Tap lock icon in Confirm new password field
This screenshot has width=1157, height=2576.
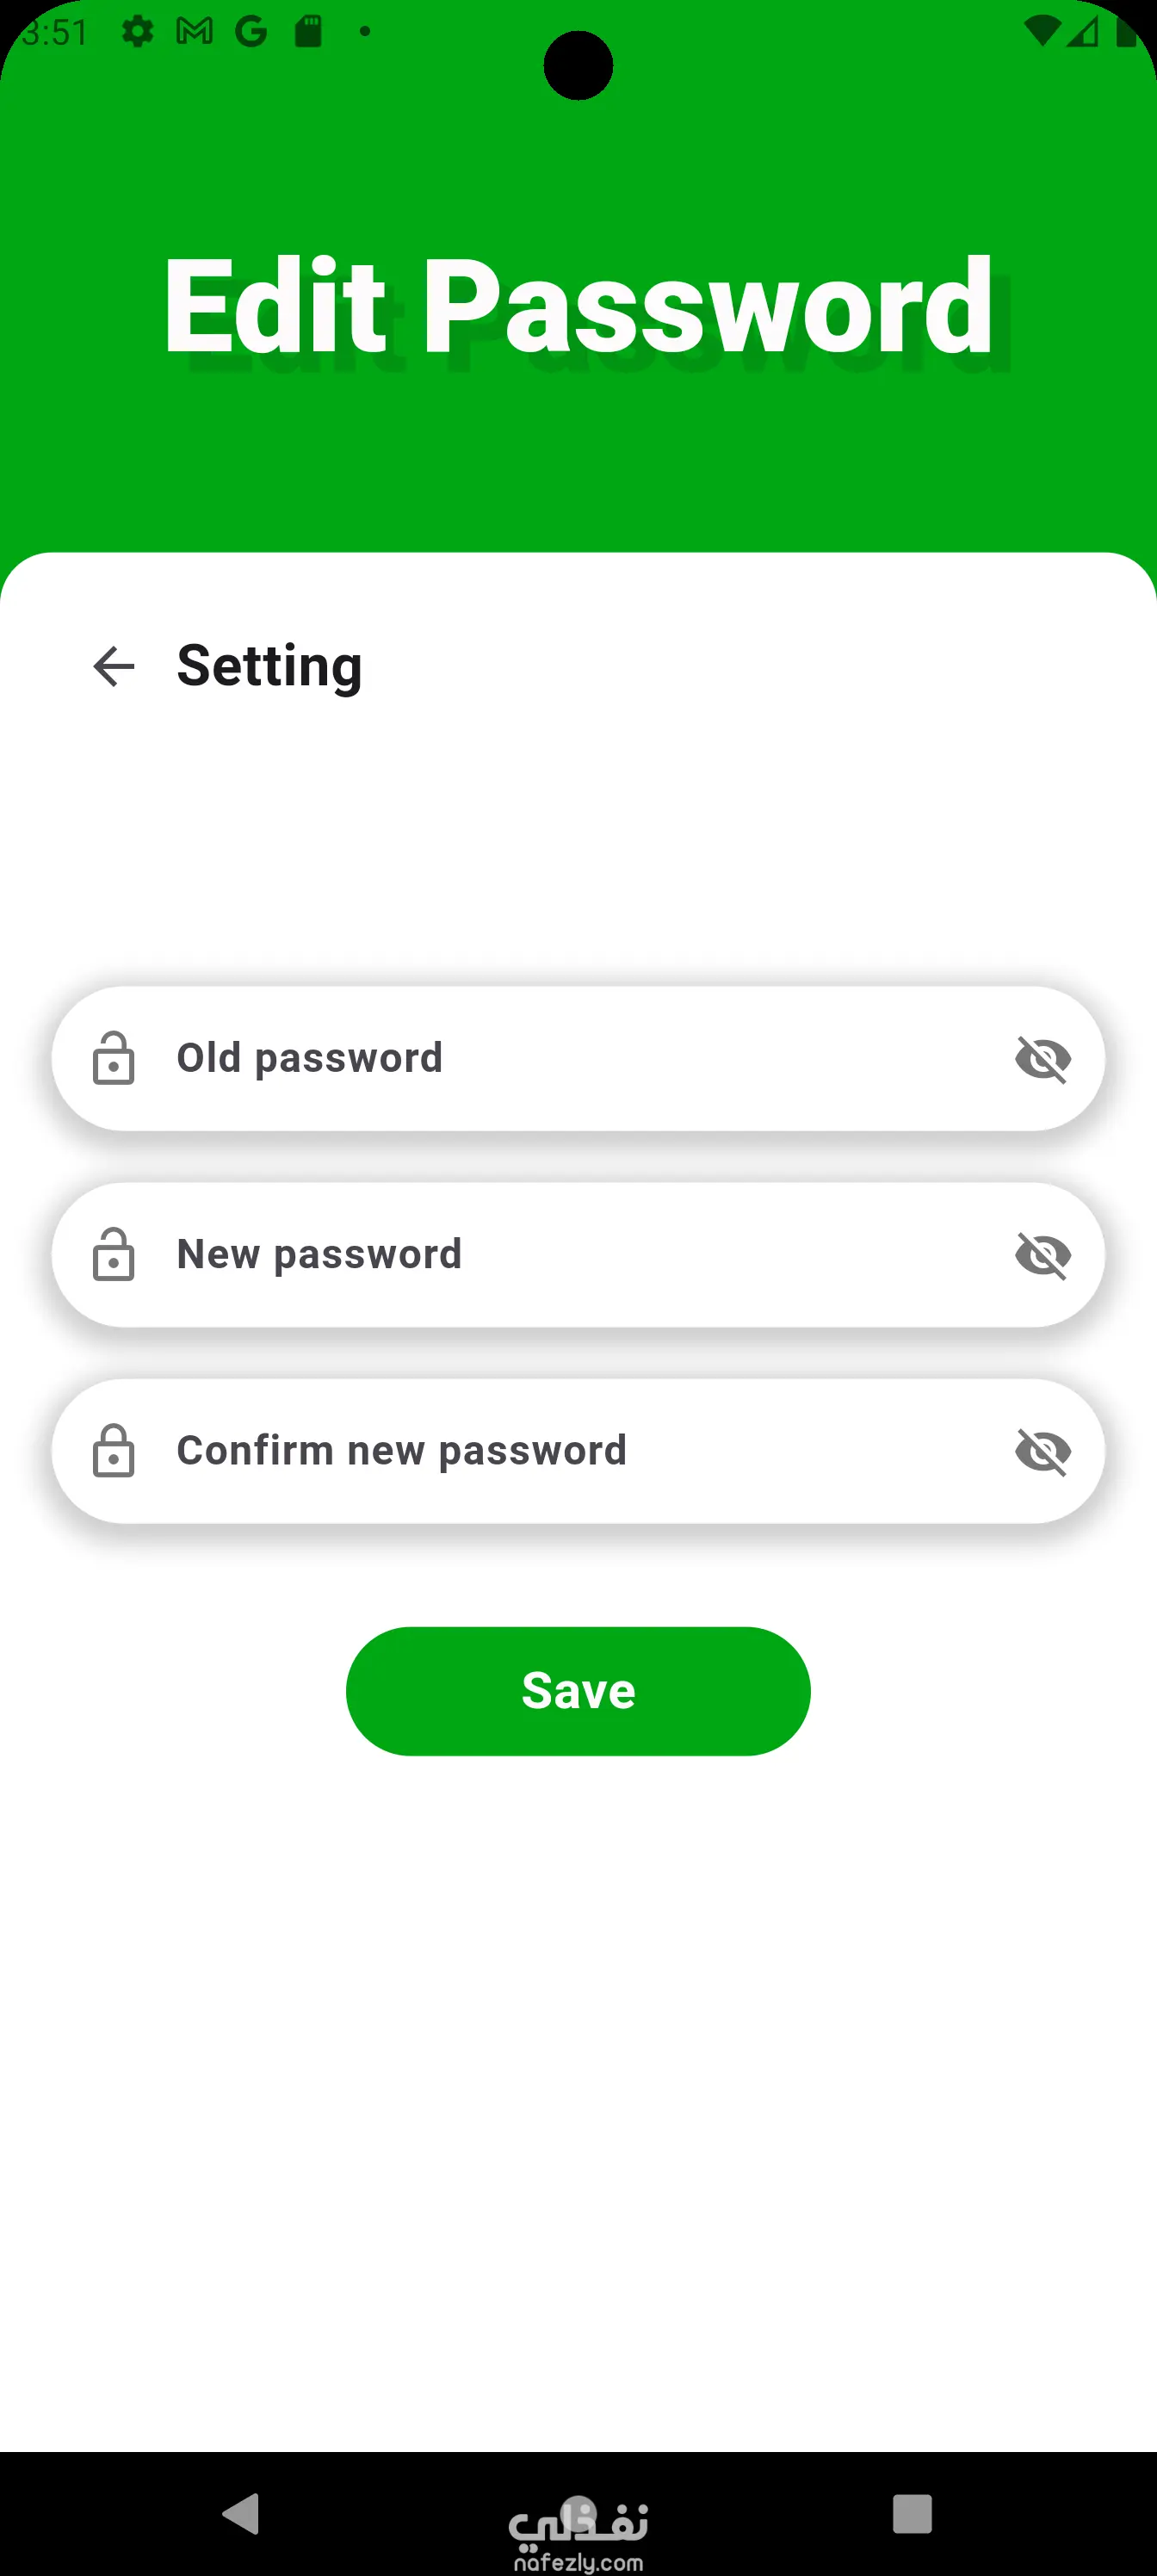tap(113, 1450)
